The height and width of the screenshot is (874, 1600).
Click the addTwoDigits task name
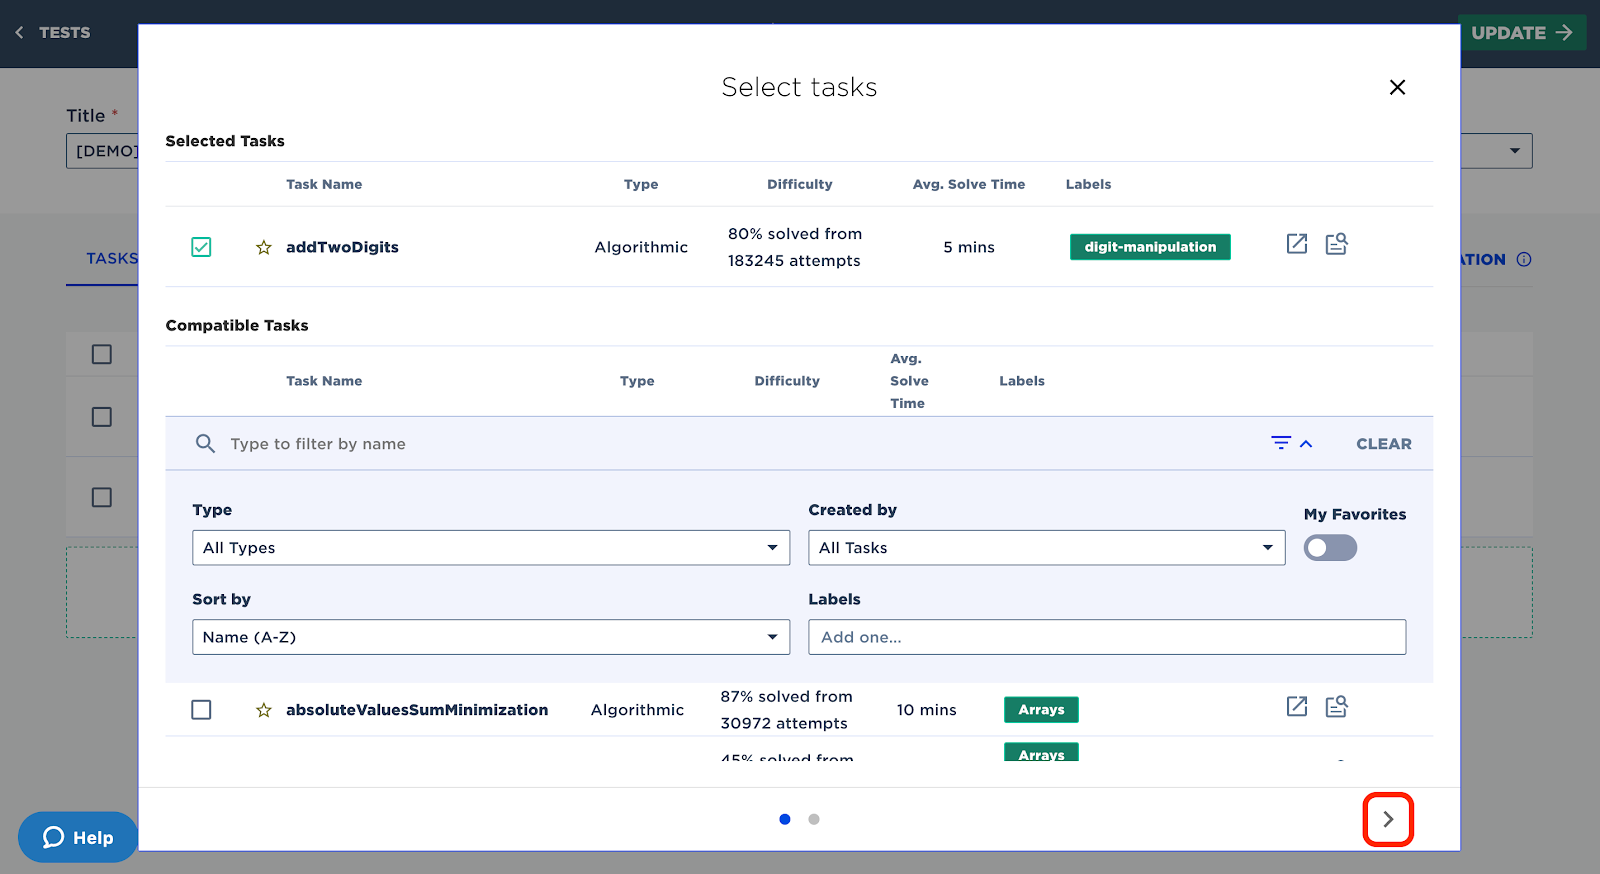click(x=342, y=247)
